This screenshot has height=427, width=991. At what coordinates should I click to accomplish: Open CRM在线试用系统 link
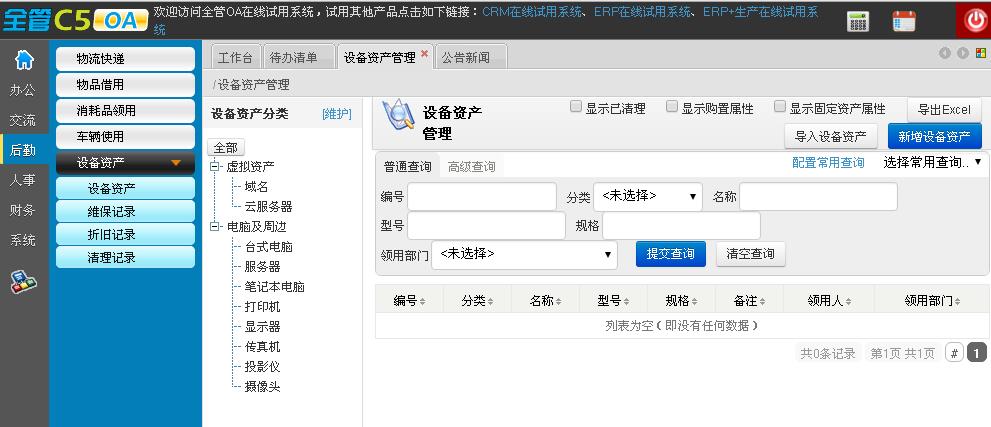click(532, 12)
